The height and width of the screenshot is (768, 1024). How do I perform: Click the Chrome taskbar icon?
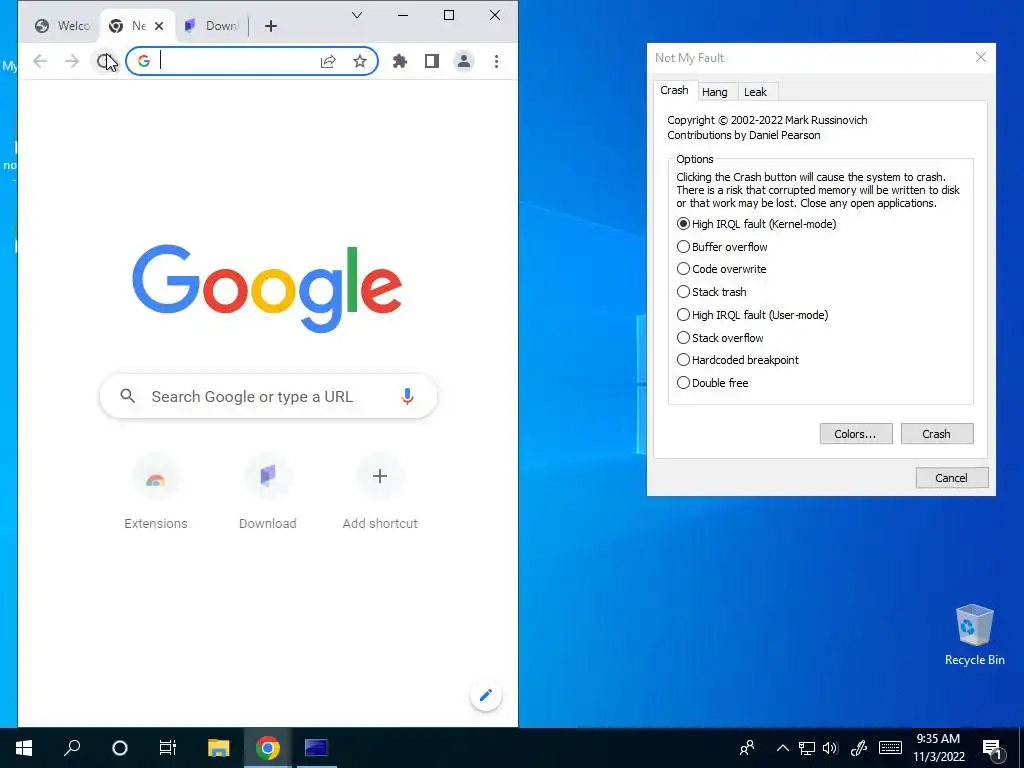(x=268, y=748)
